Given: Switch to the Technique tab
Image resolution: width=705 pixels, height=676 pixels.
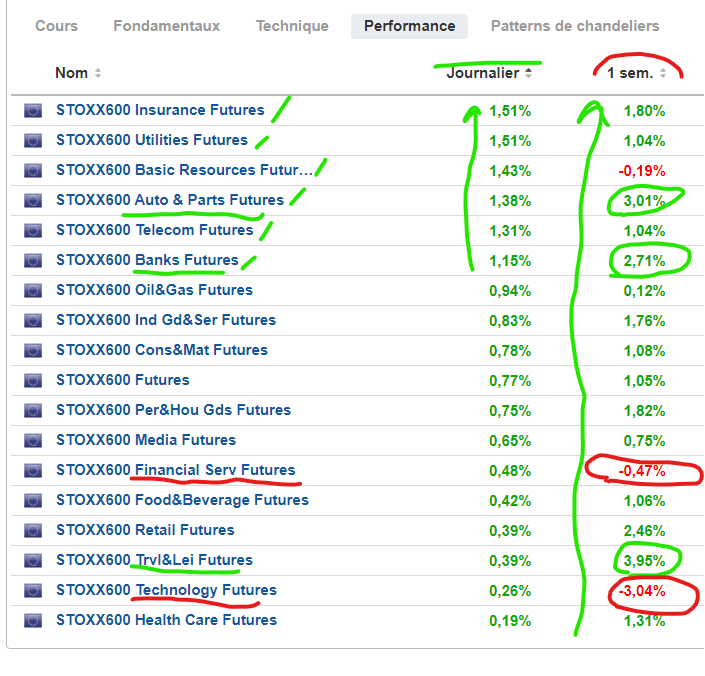Looking at the screenshot, I should pyautogui.click(x=292, y=26).
